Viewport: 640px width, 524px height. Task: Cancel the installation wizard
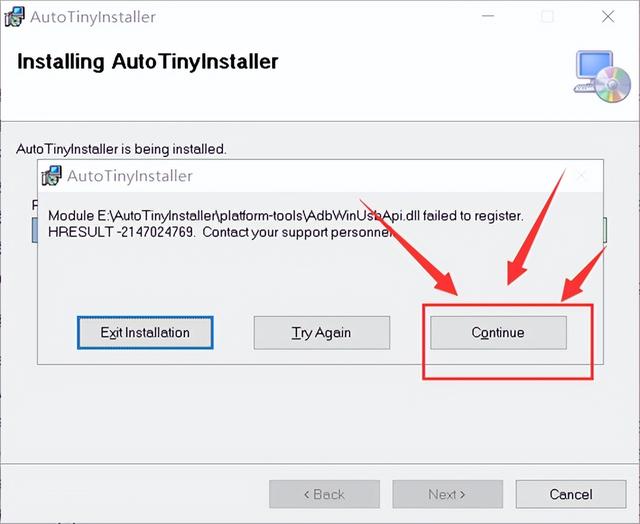[571, 494]
